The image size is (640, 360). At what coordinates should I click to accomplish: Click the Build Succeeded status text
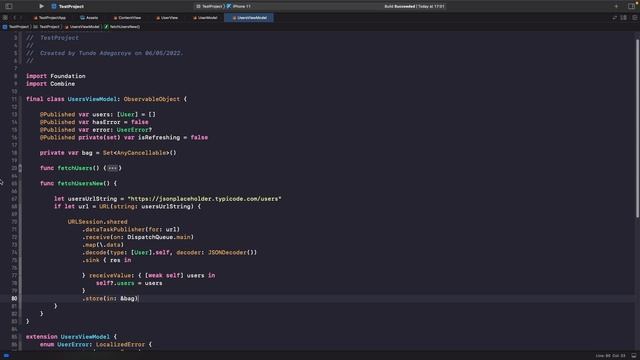tap(414, 6)
